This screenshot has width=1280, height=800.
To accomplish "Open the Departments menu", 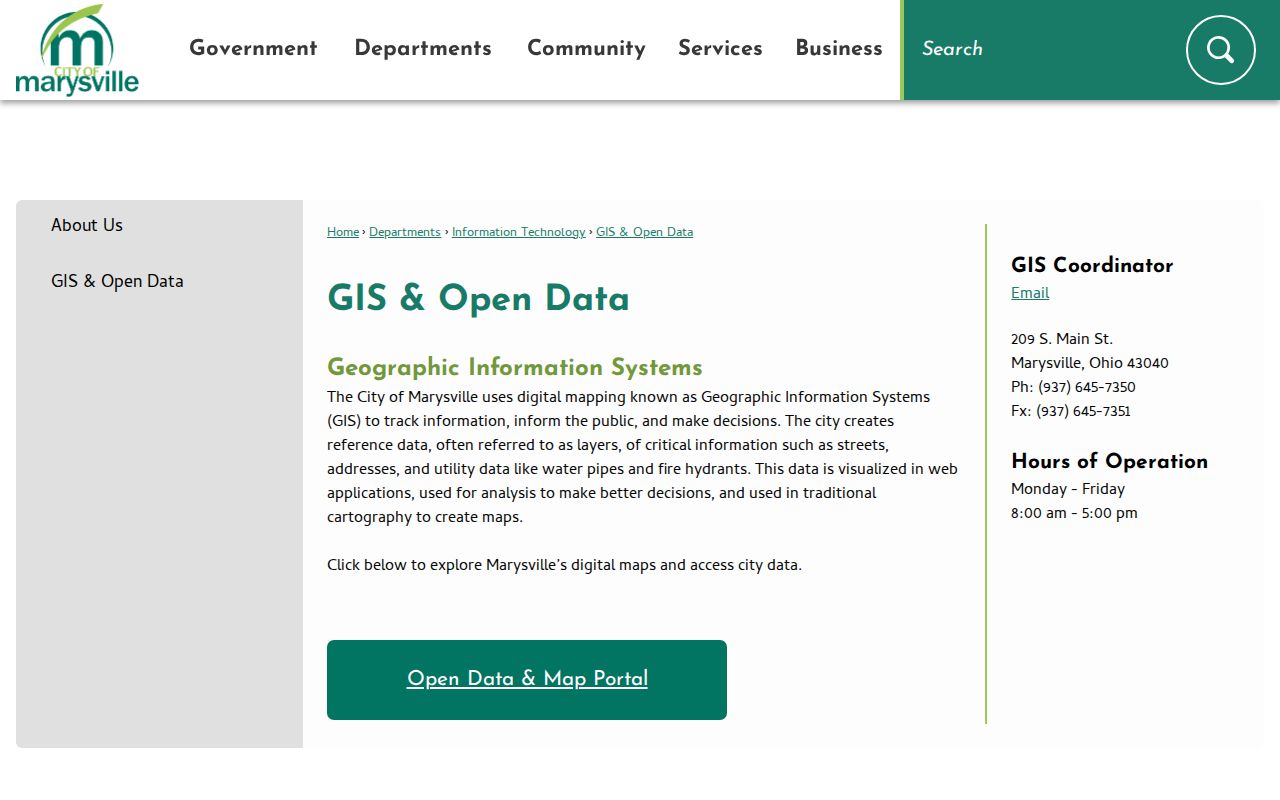I will pos(423,49).
